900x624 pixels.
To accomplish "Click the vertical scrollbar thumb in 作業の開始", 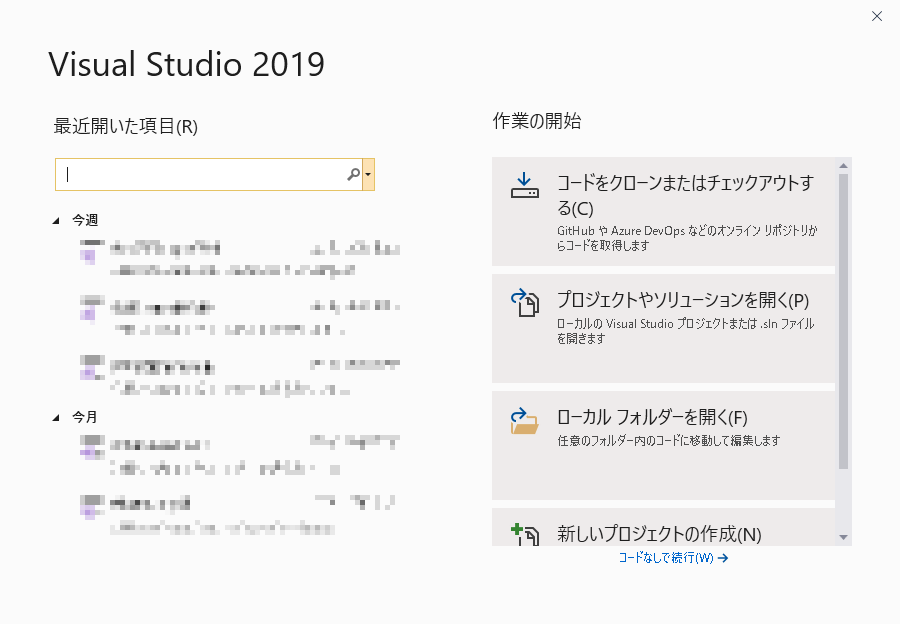I will (x=843, y=321).
